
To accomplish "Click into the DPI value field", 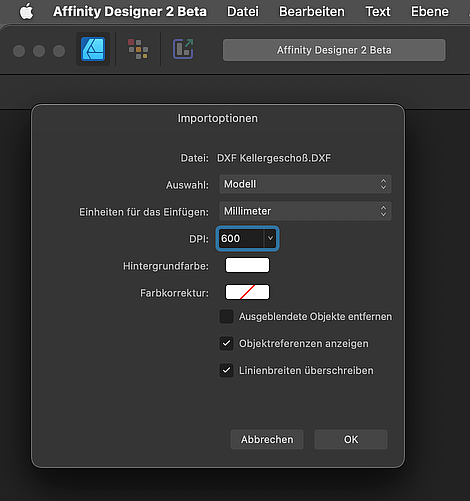I will tap(241, 238).
